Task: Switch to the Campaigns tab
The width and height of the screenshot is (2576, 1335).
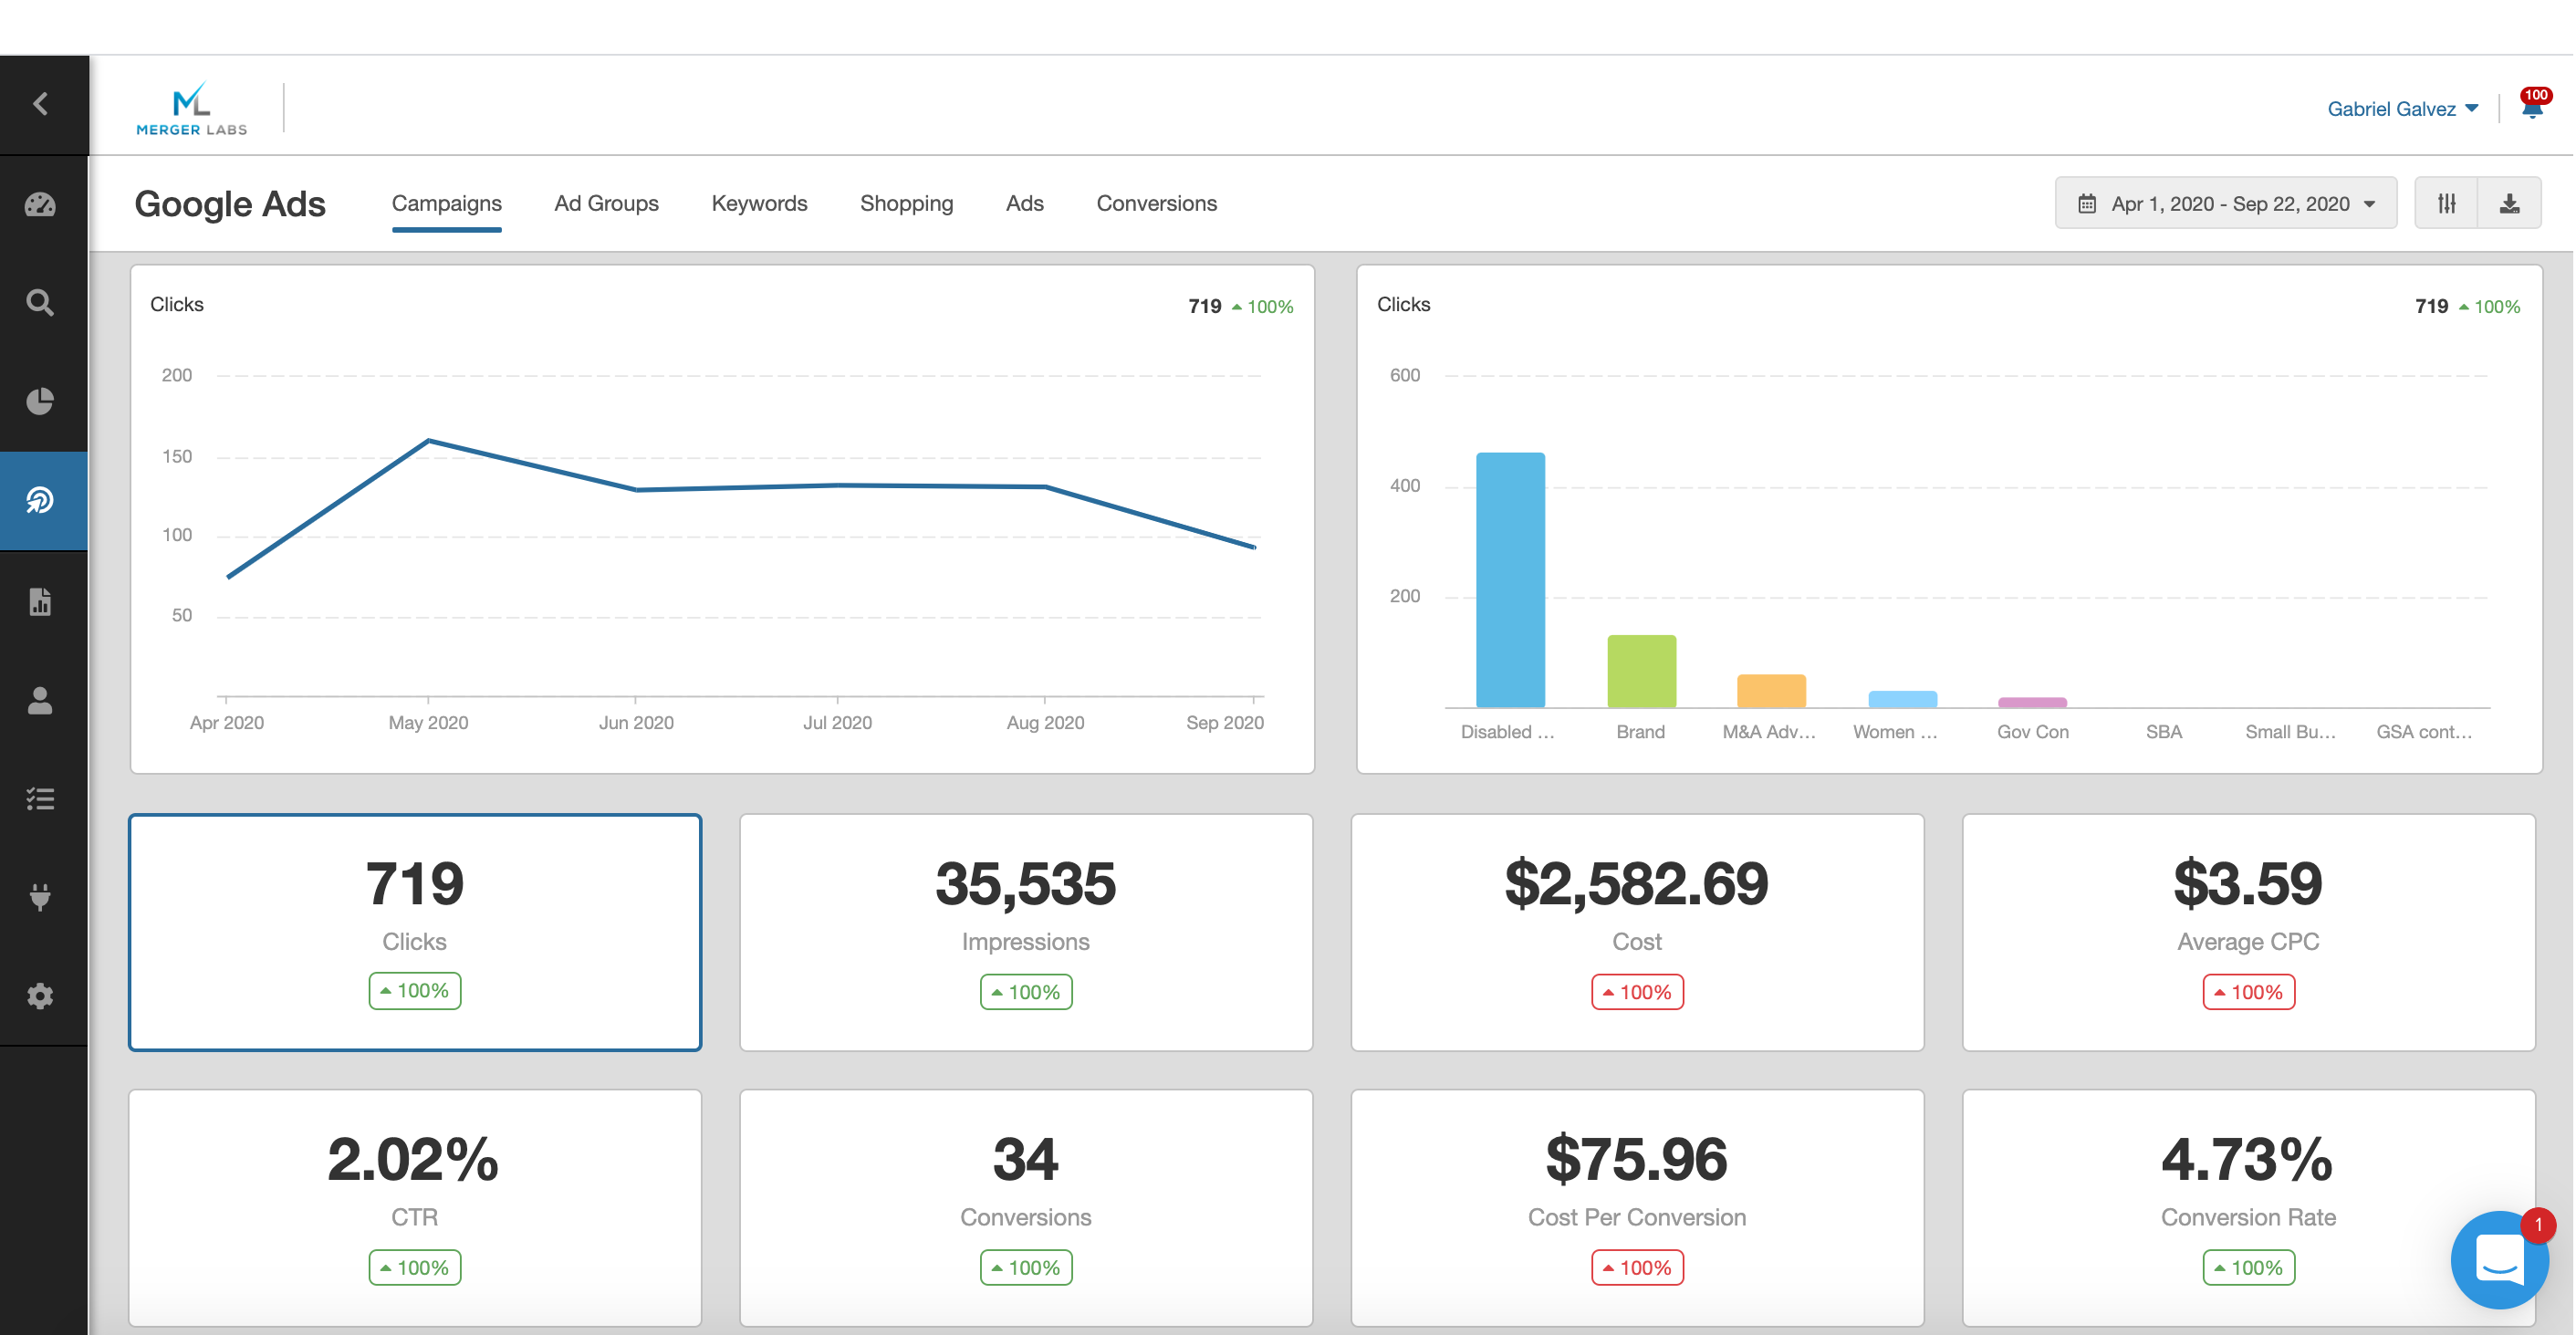Action: [x=447, y=203]
